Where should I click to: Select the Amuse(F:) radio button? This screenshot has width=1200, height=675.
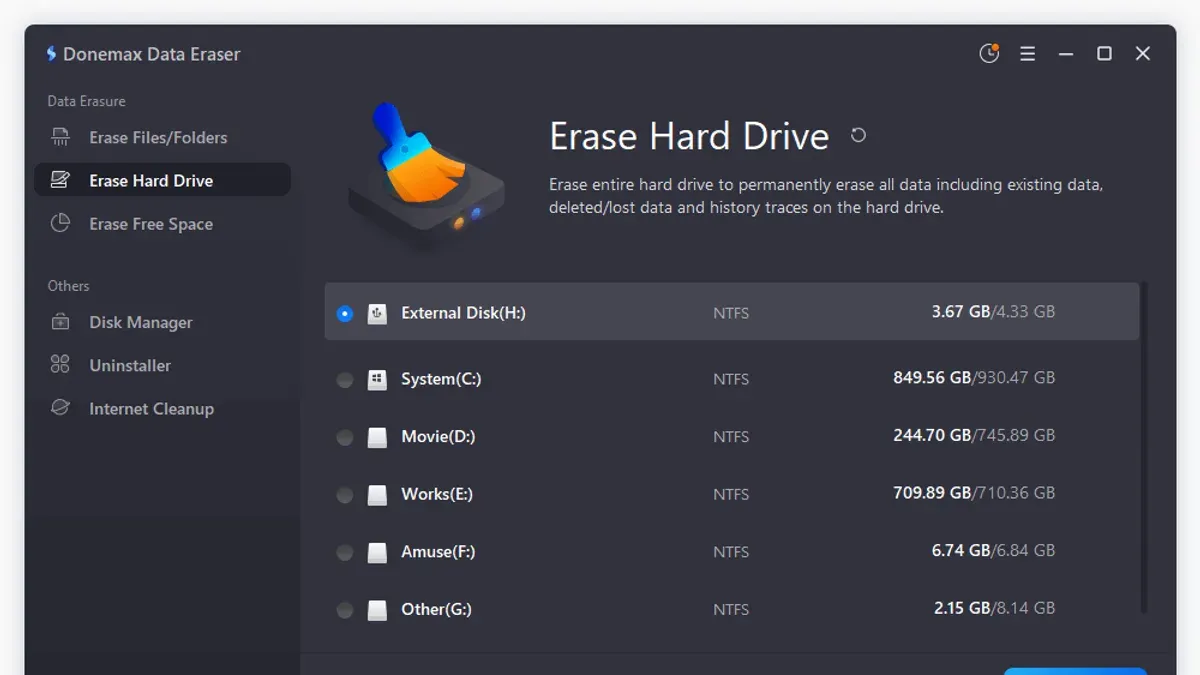click(x=345, y=552)
